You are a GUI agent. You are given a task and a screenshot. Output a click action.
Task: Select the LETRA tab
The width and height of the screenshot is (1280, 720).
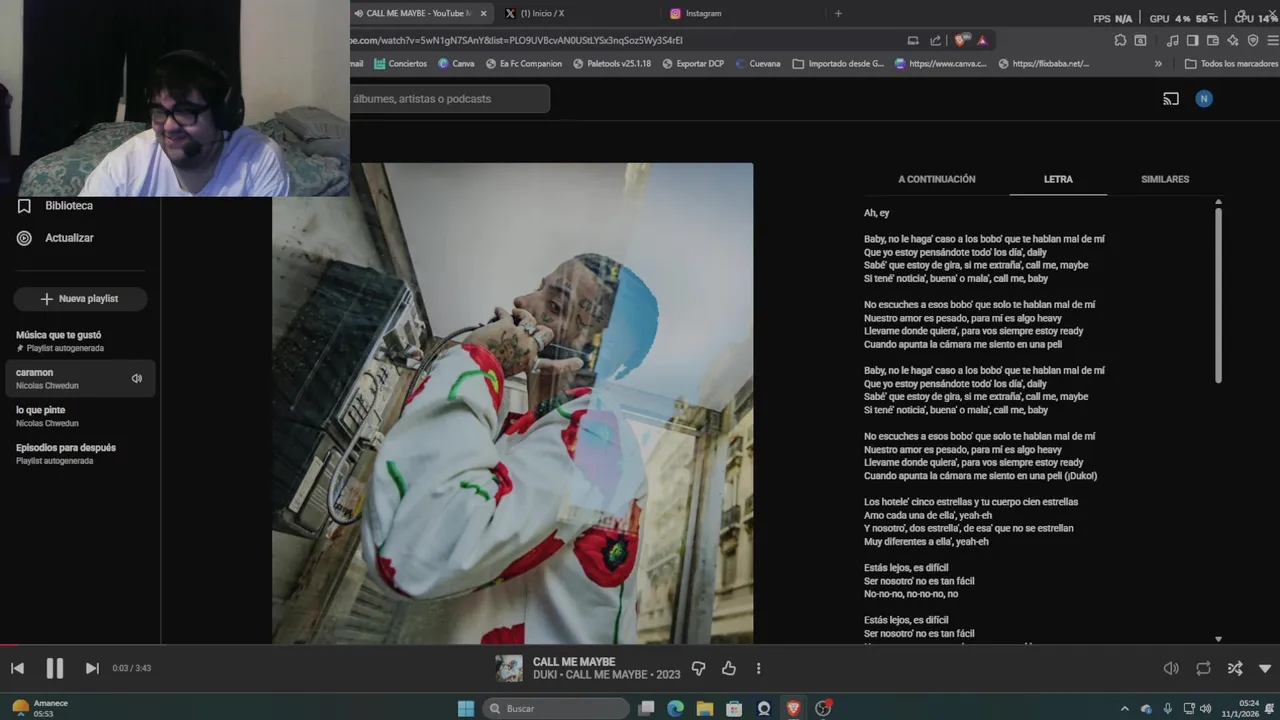click(x=1058, y=179)
